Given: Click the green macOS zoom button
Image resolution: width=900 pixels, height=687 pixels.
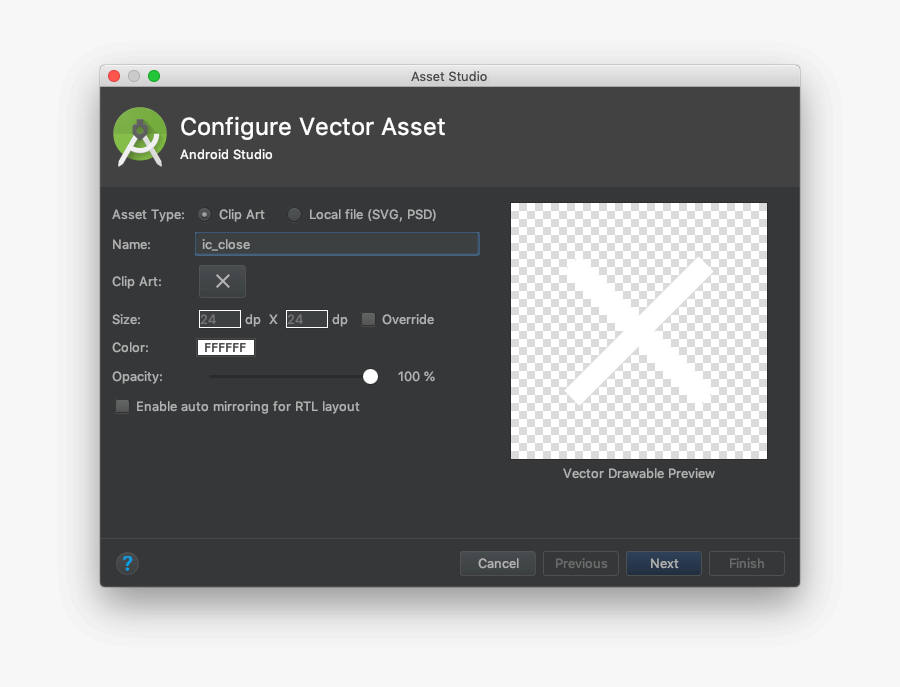Looking at the screenshot, I should pyautogui.click(x=152, y=75).
